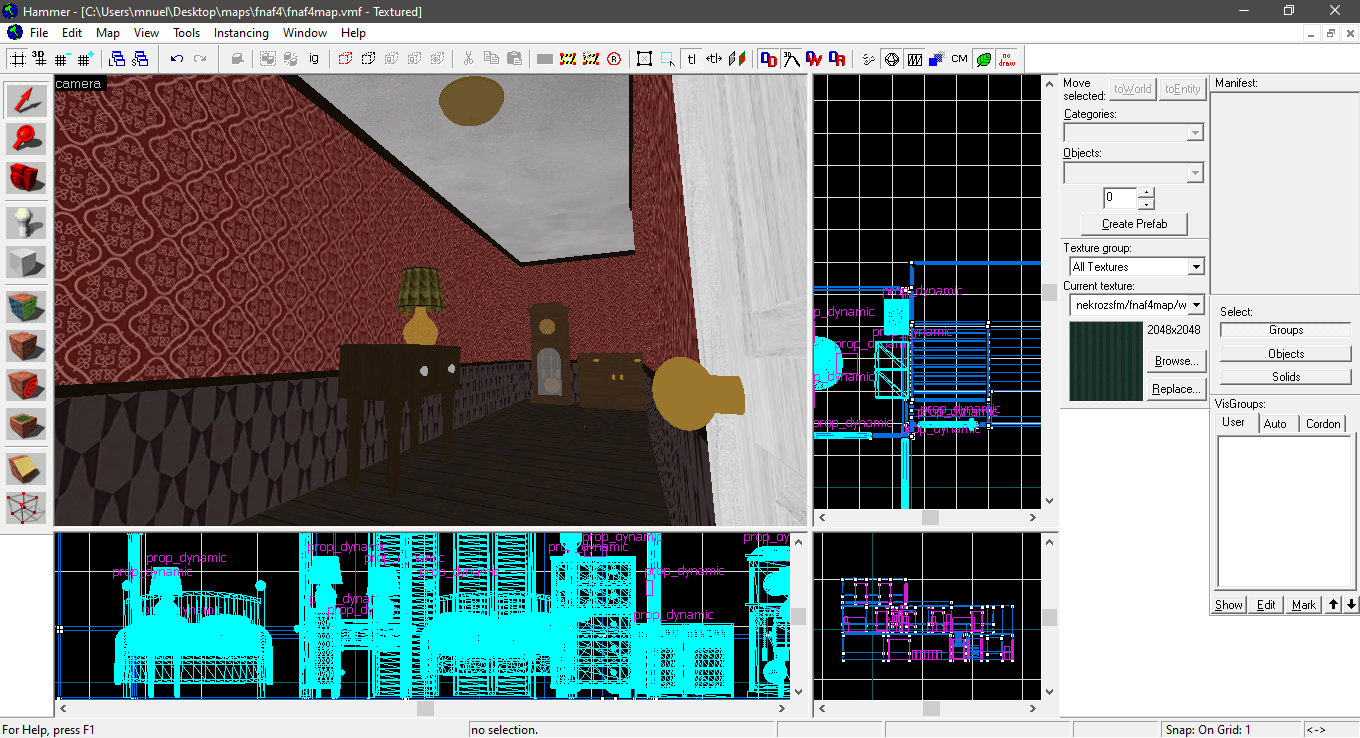Increase the prefab number spinner
Viewport: 1360px width, 738px height.
point(1146,192)
